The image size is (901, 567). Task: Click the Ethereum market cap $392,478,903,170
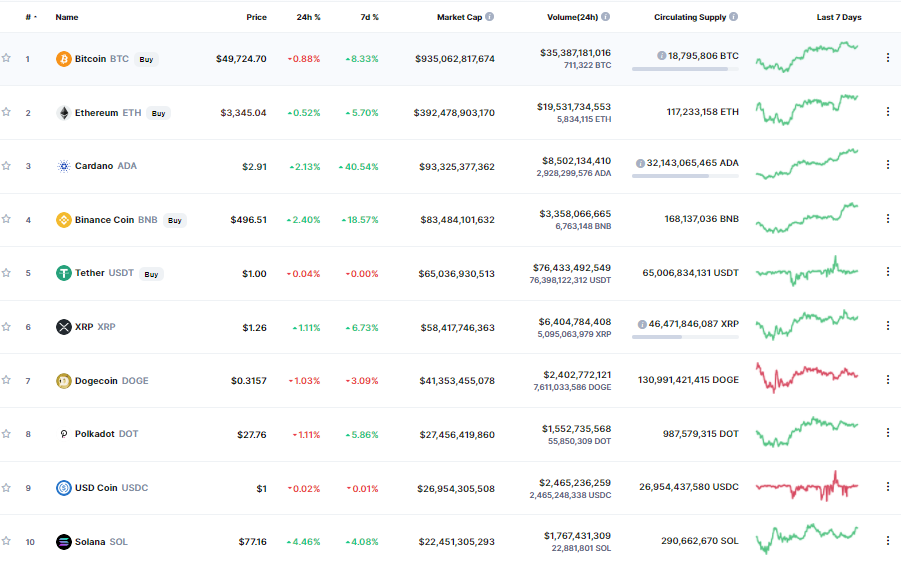click(454, 113)
